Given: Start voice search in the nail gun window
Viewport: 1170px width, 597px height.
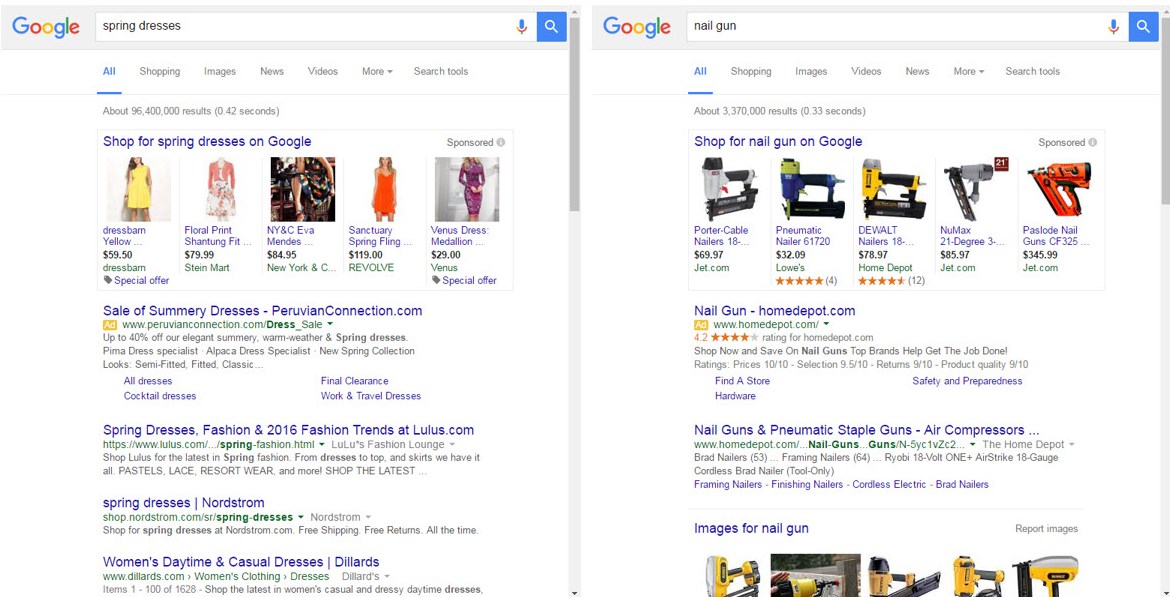Looking at the screenshot, I should click(1113, 27).
